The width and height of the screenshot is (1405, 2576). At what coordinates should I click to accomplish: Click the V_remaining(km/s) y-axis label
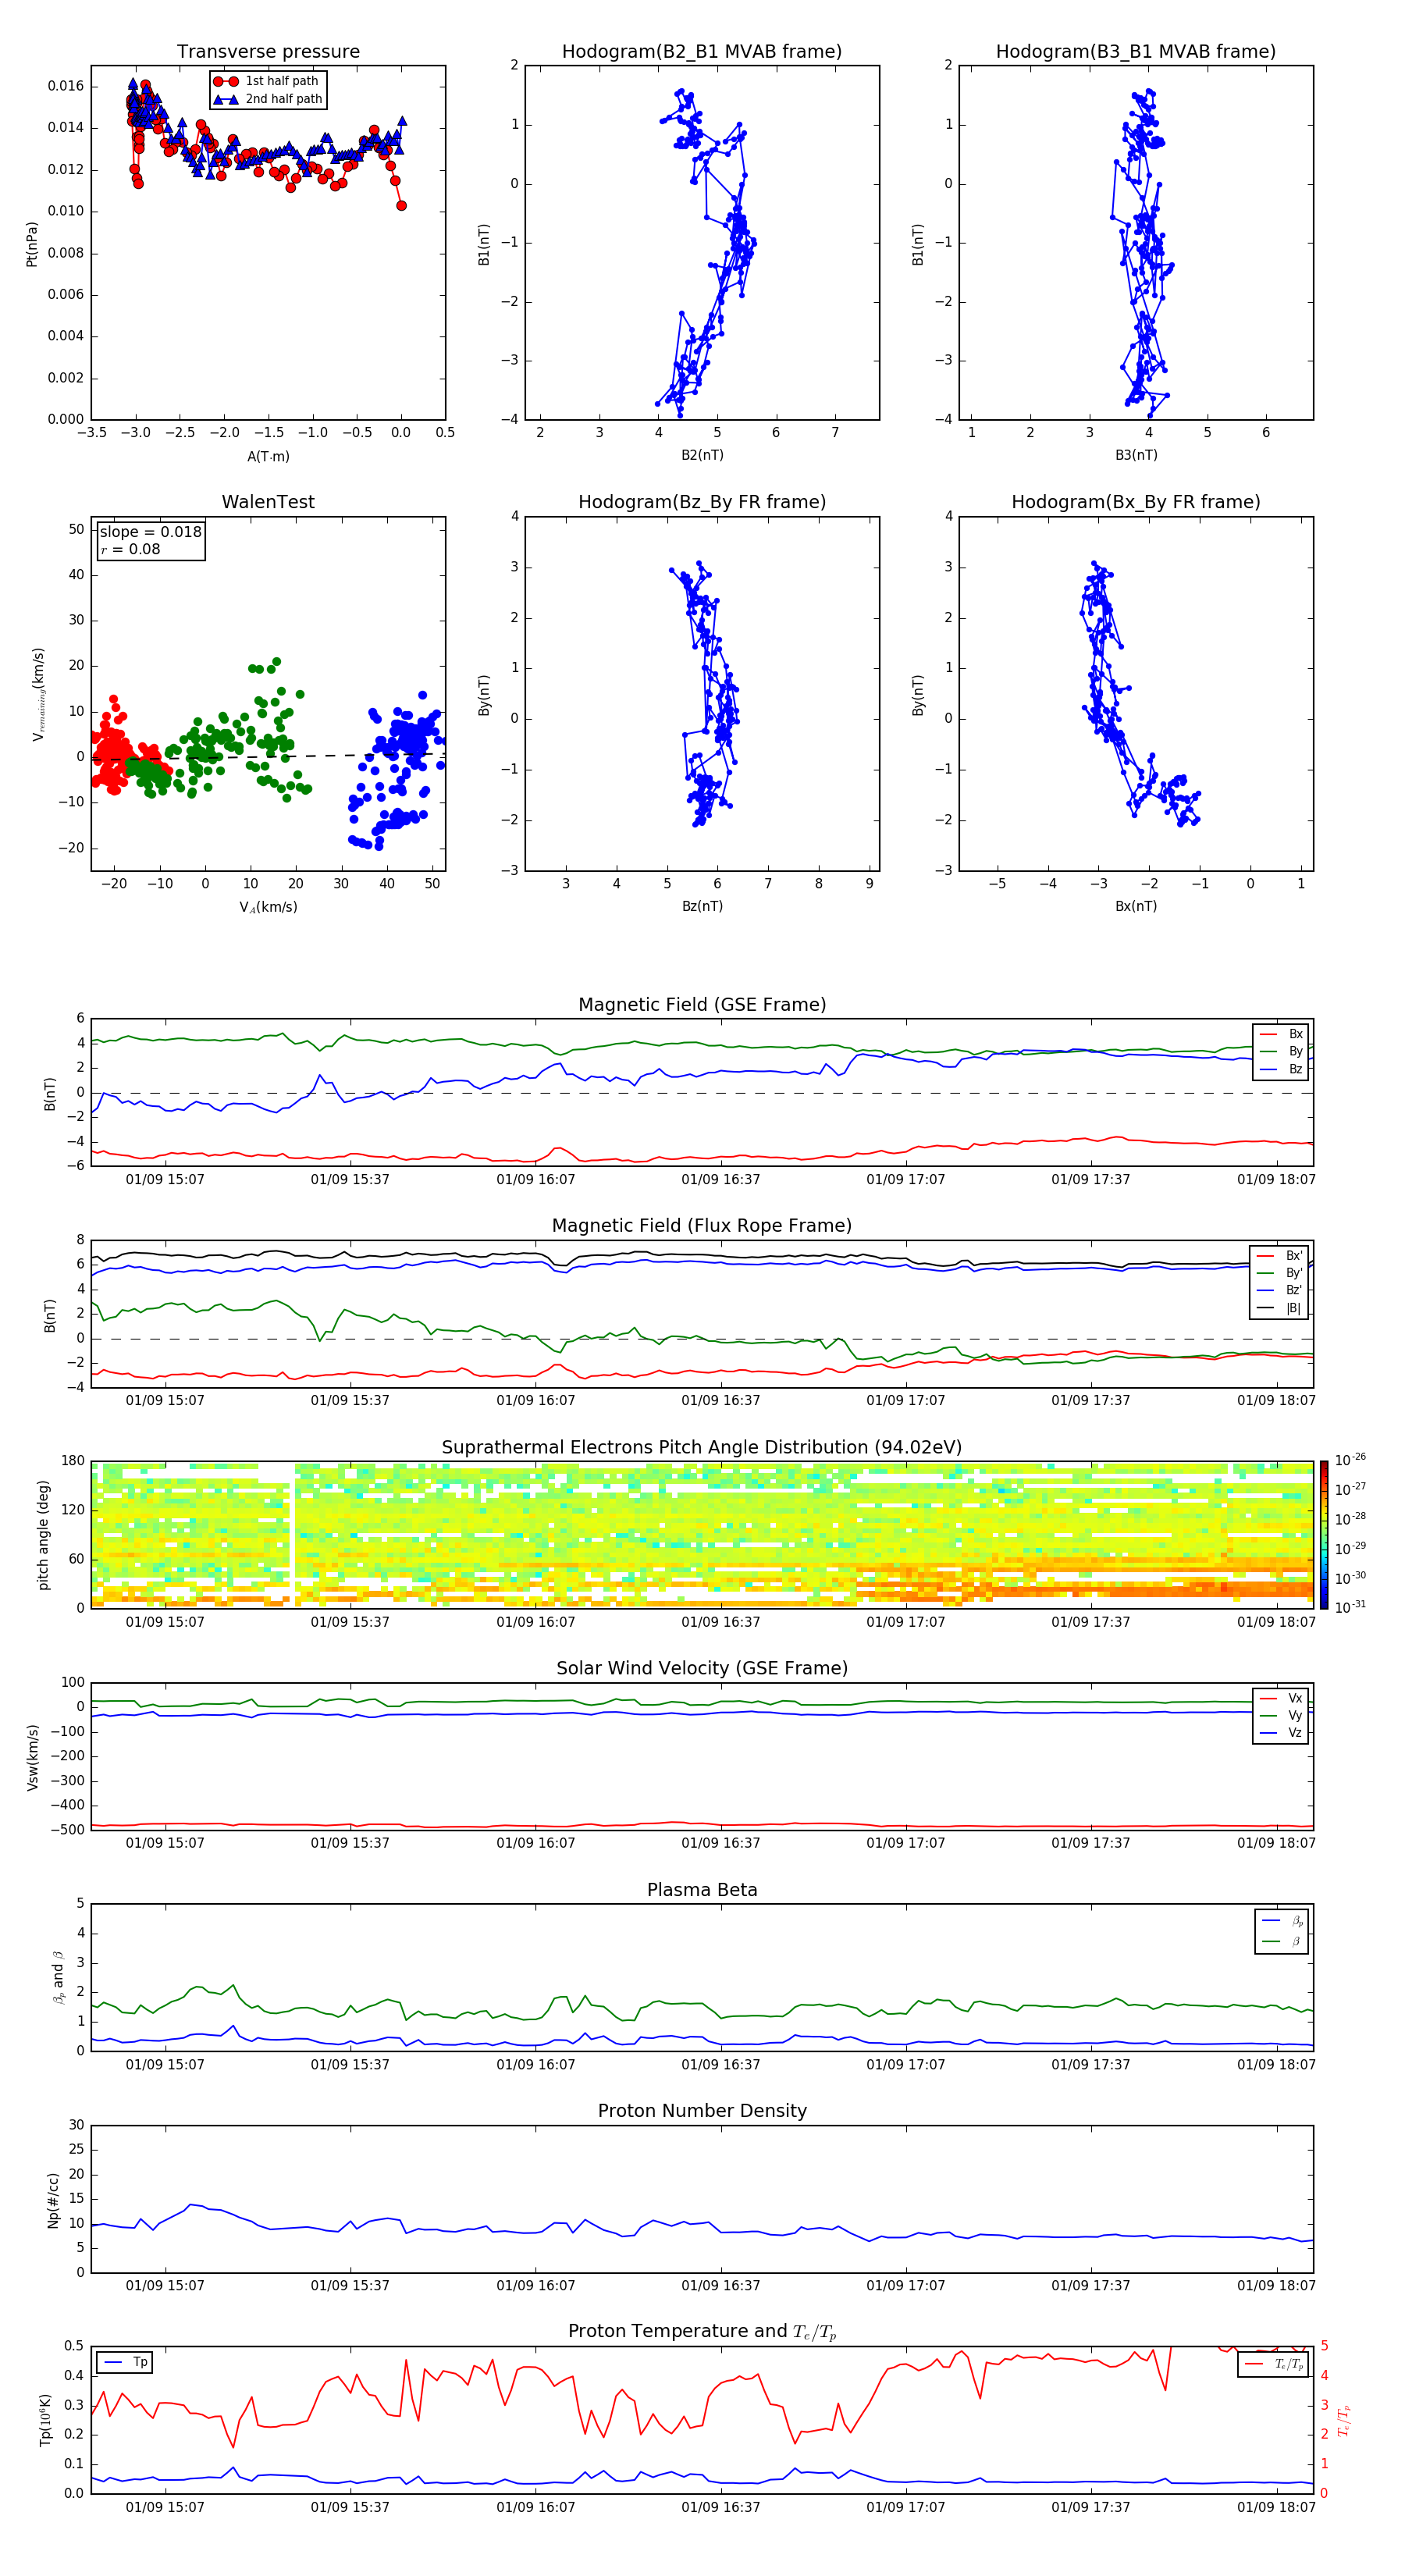tap(38, 694)
